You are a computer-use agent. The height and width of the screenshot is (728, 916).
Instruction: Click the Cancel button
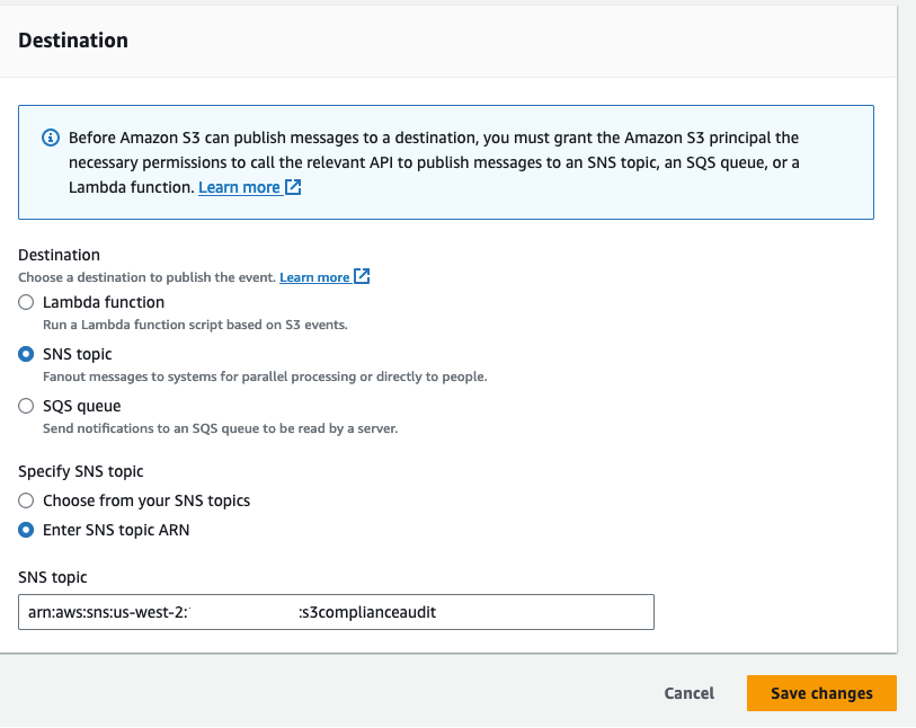688,692
